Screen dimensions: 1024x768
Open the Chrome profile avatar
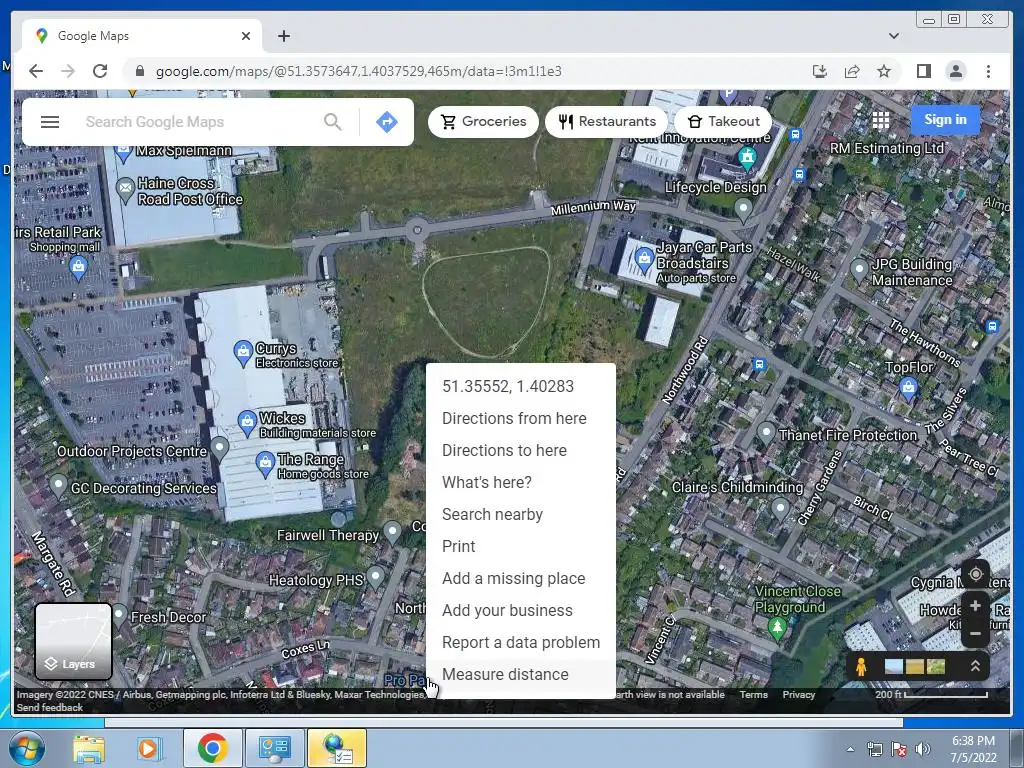pyautogui.click(x=955, y=71)
